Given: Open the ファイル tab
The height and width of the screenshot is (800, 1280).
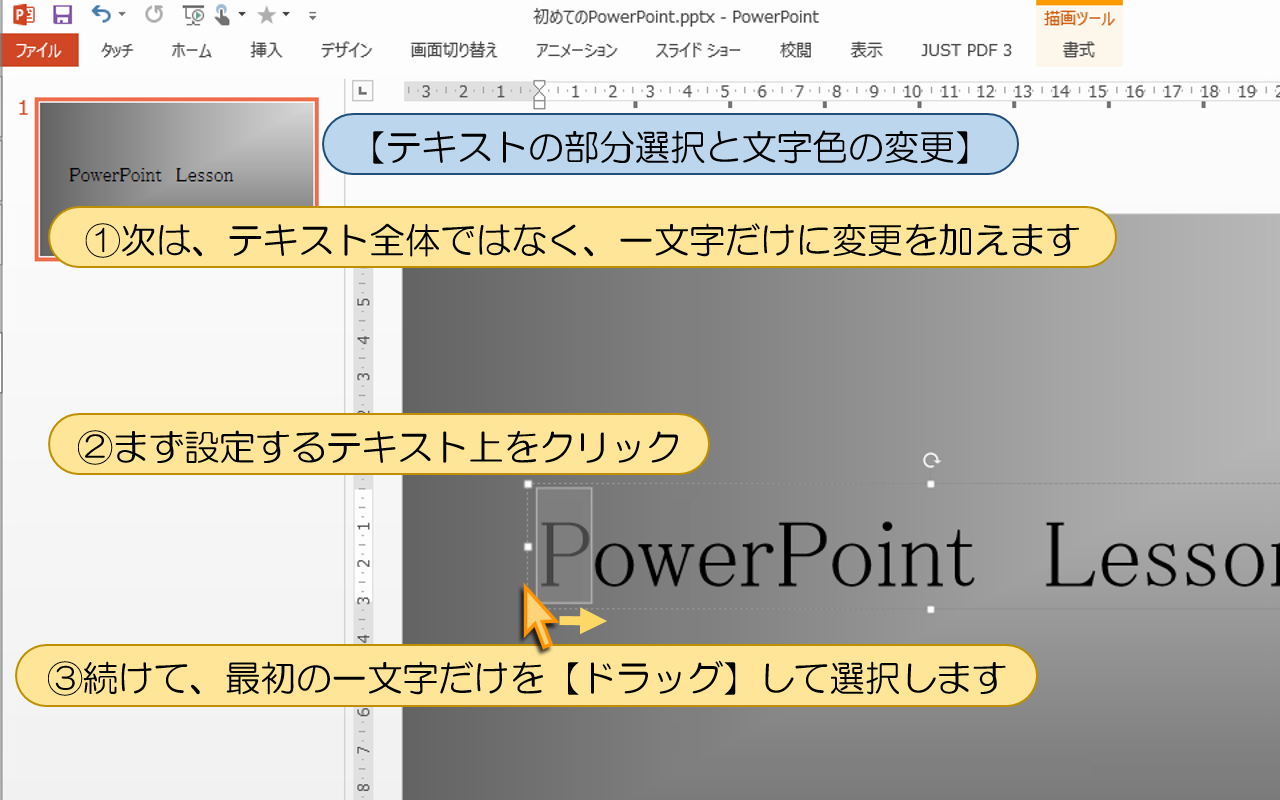Looking at the screenshot, I should point(39,50).
